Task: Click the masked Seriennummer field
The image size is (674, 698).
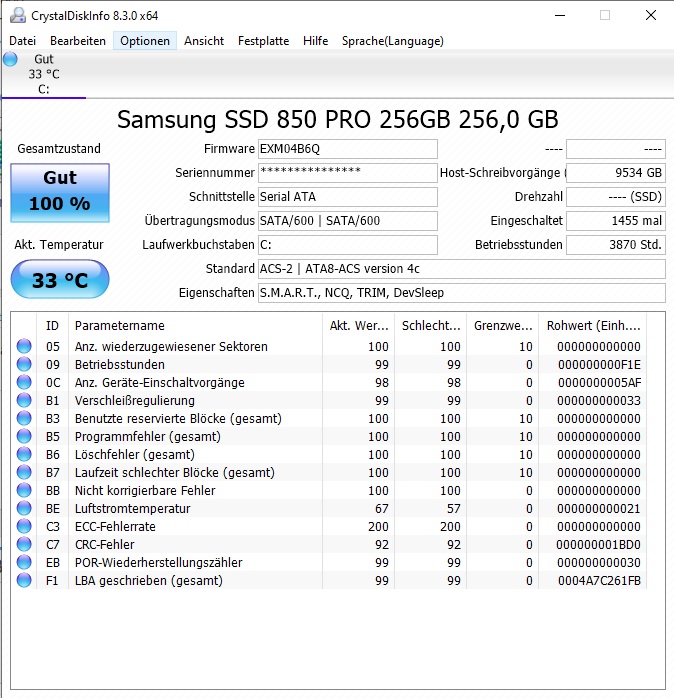Action: click(x=348, y=173)
